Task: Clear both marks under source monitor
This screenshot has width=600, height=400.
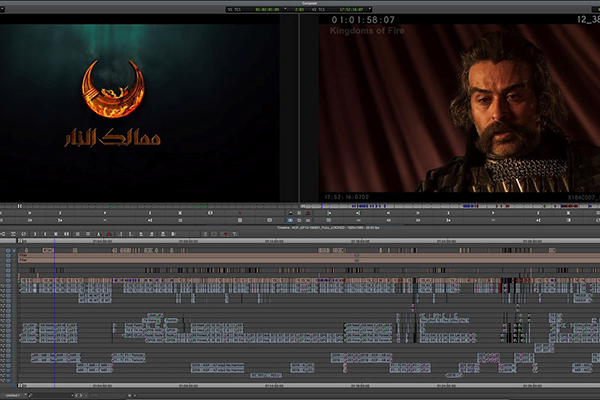Action: pyautogui.click(x=210, y=213)
